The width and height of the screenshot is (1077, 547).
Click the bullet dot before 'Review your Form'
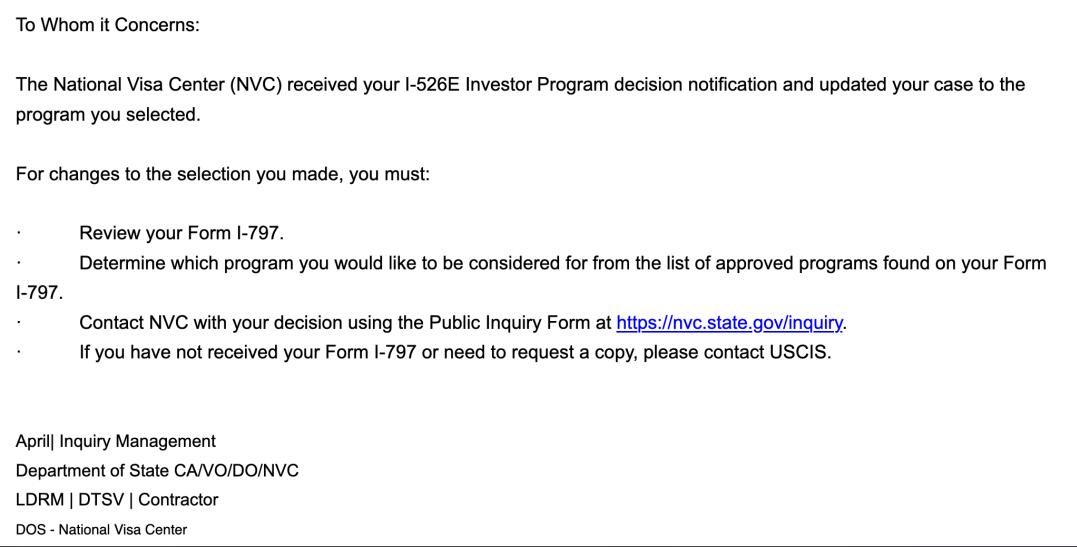(x=19, y=234)
